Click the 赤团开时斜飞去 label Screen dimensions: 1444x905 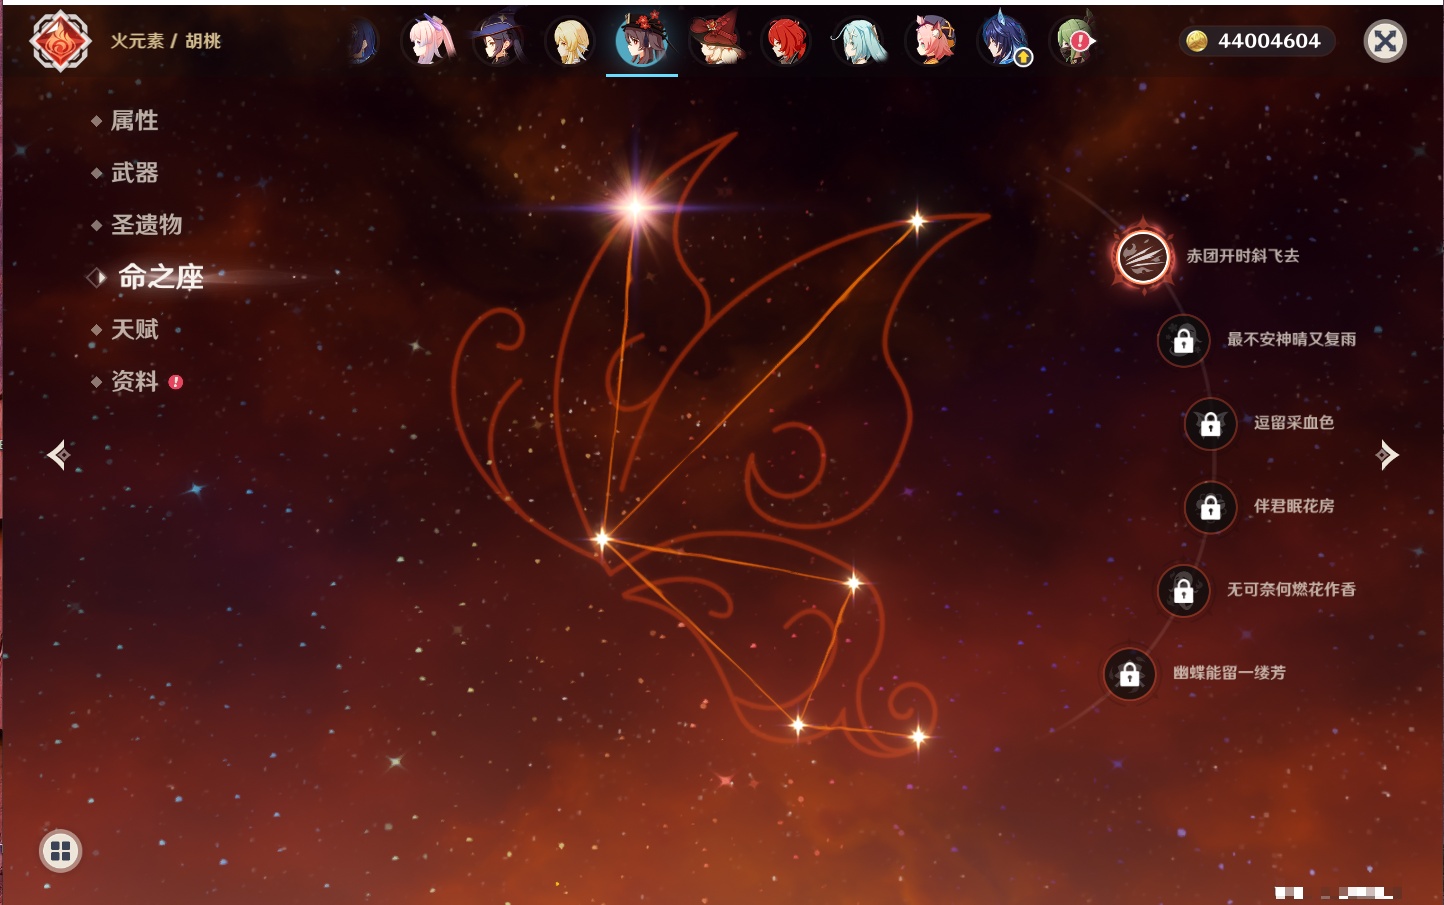[1243, 256]
